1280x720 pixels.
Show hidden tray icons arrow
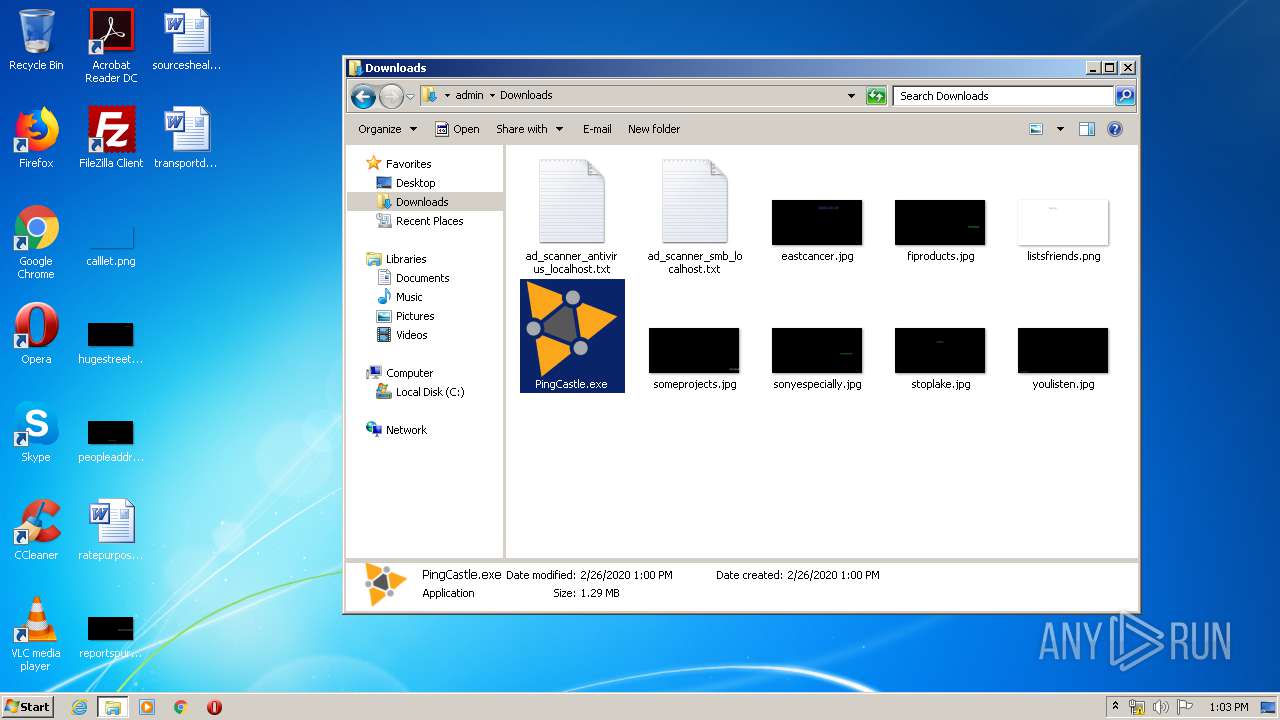[x=1115, y=707]
